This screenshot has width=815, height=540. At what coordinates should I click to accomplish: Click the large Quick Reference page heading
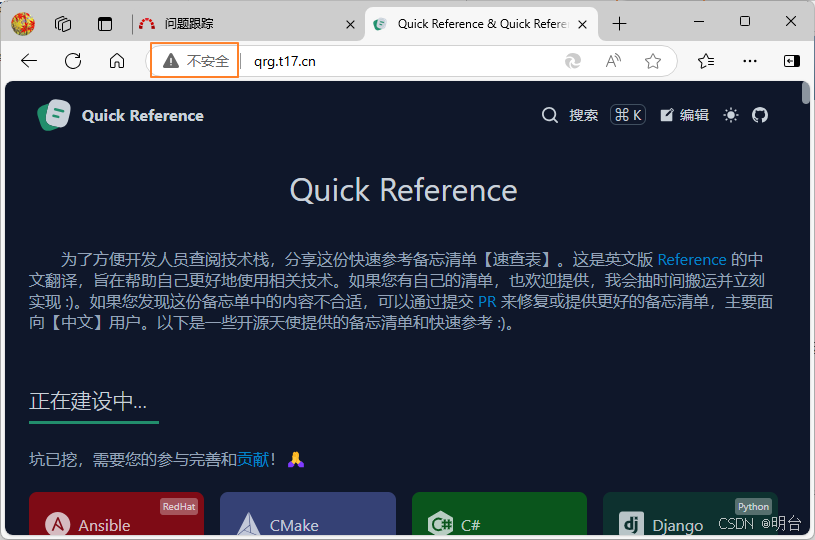(403, 190)
